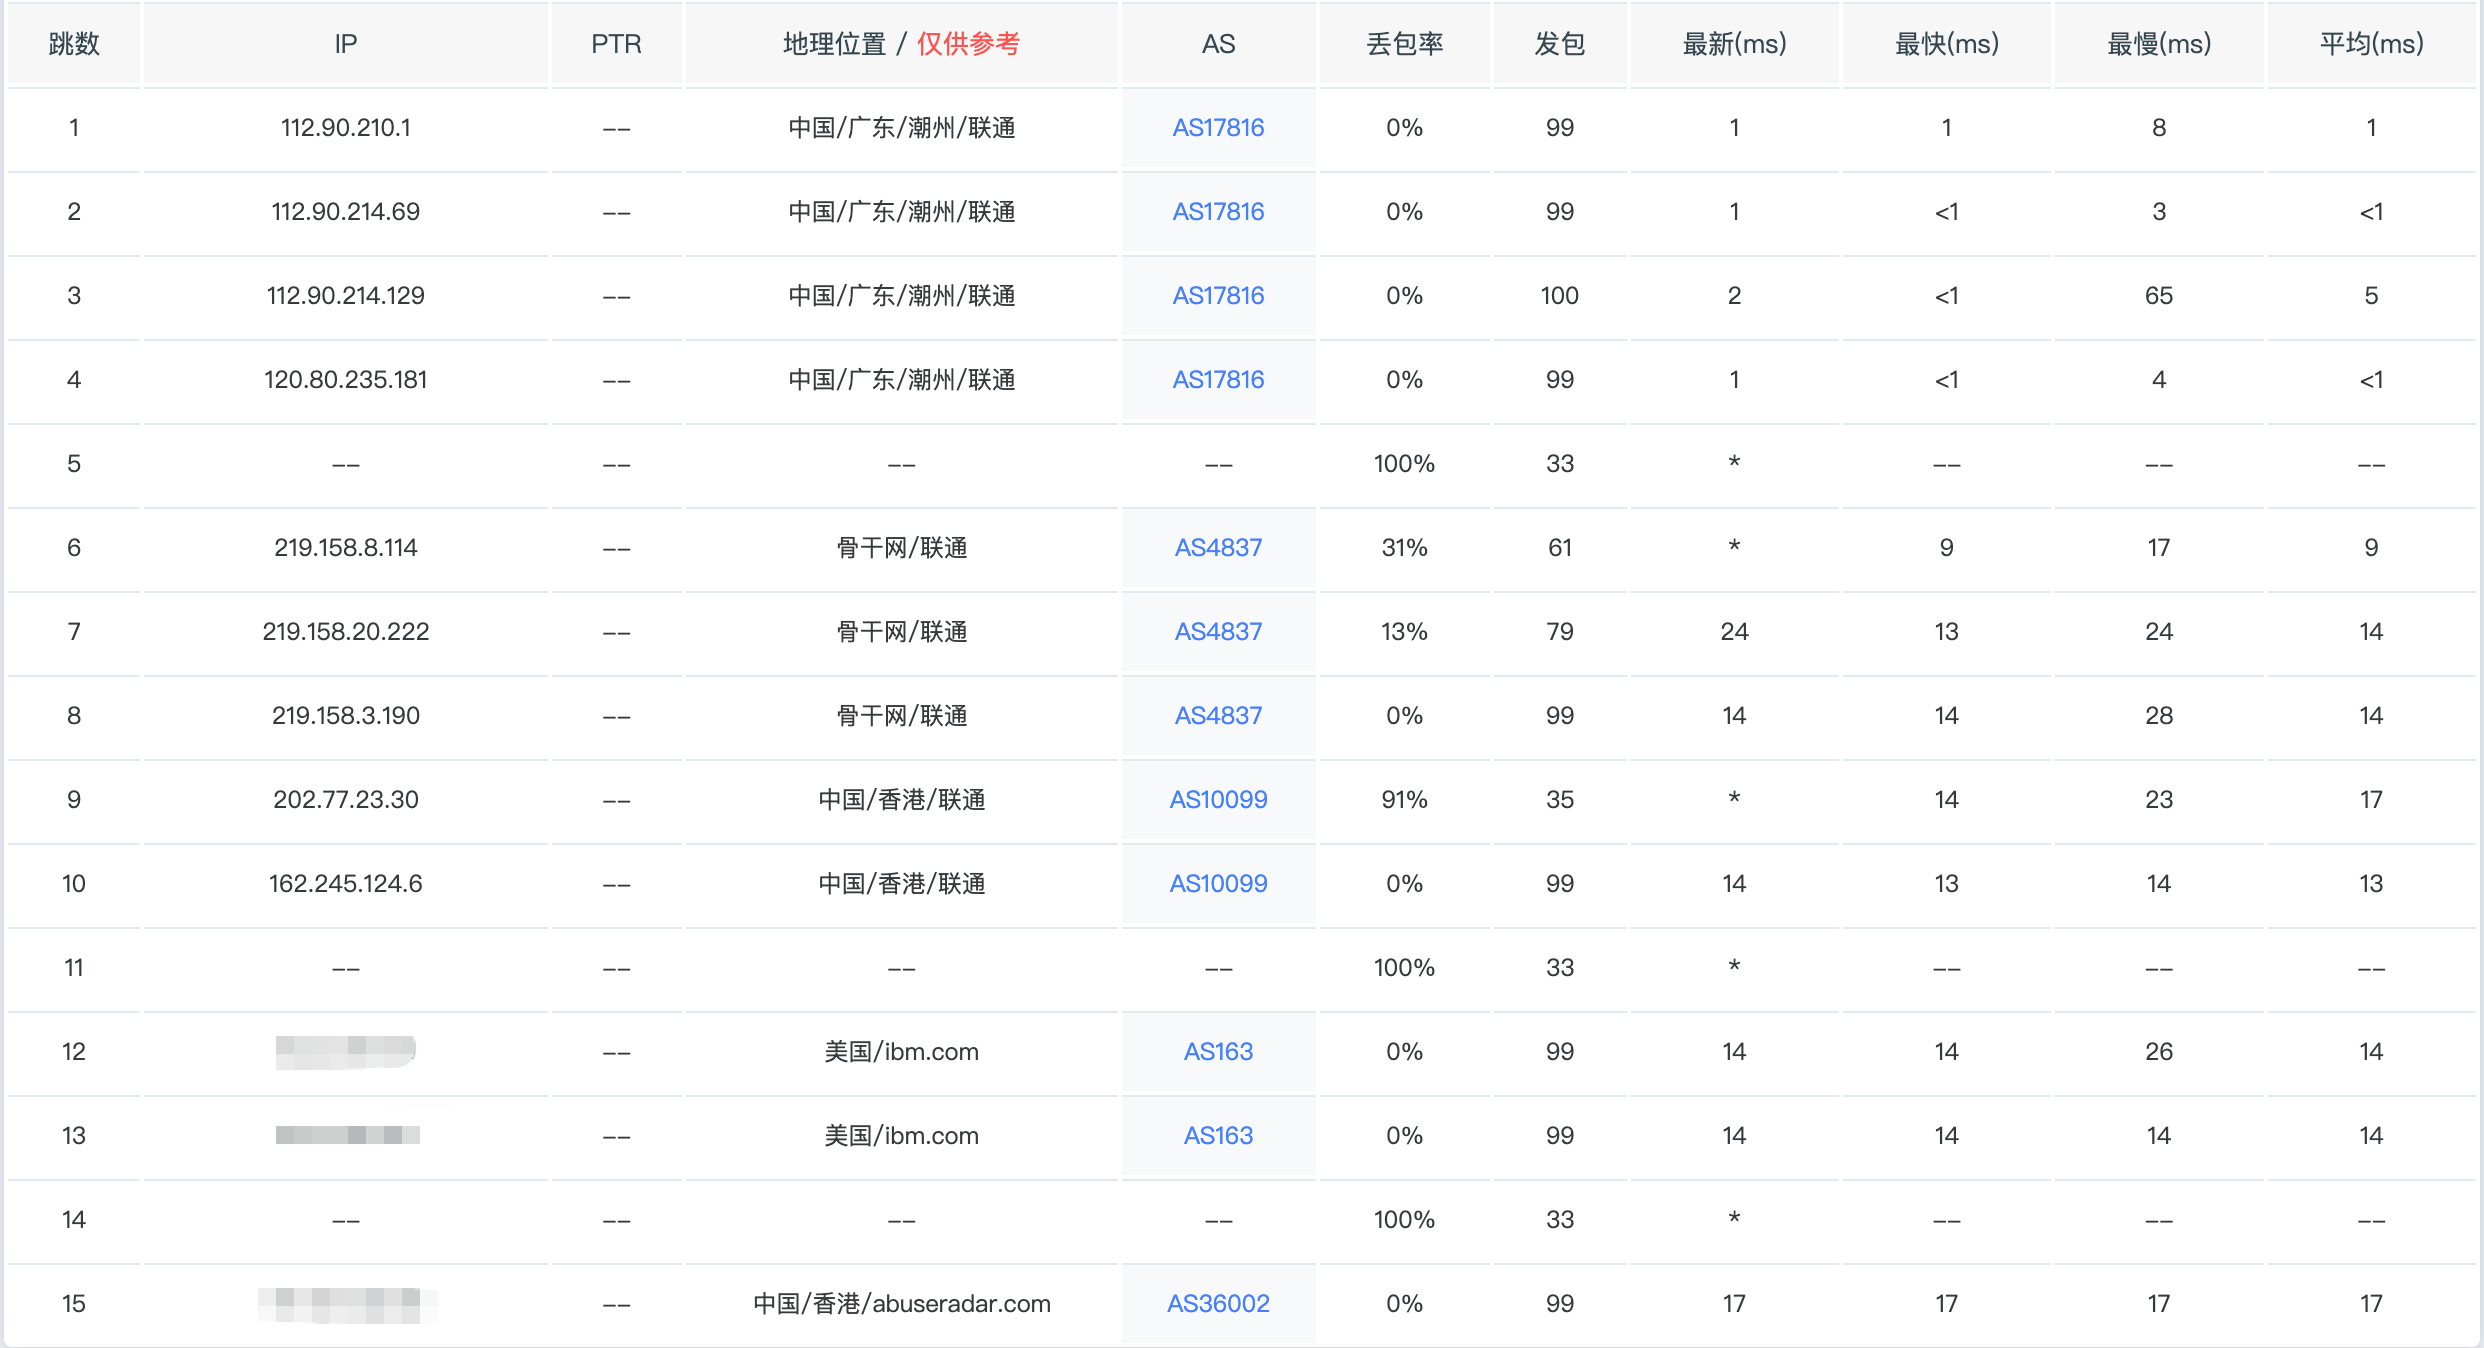Select the IP 112.90.210.1 cell
The width and height of the screenshot is (2484, 1348).
pos(345,128)
